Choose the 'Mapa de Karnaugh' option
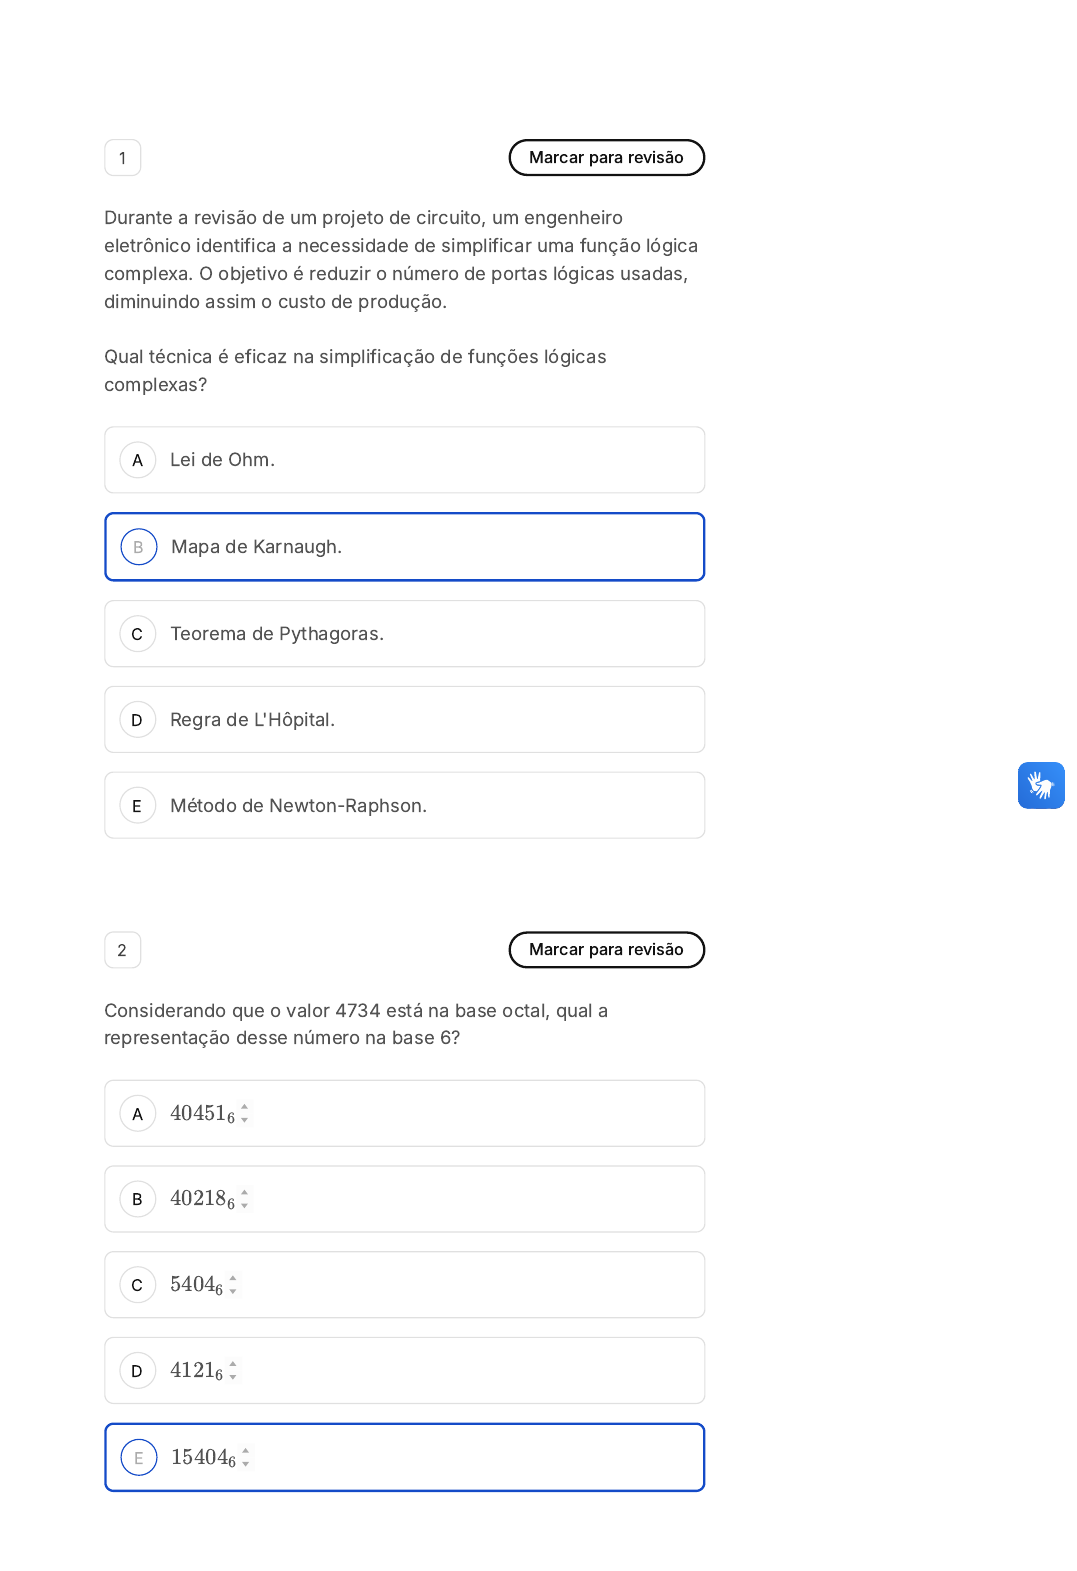This screenshot has height=1571, width=1077. 404,547
